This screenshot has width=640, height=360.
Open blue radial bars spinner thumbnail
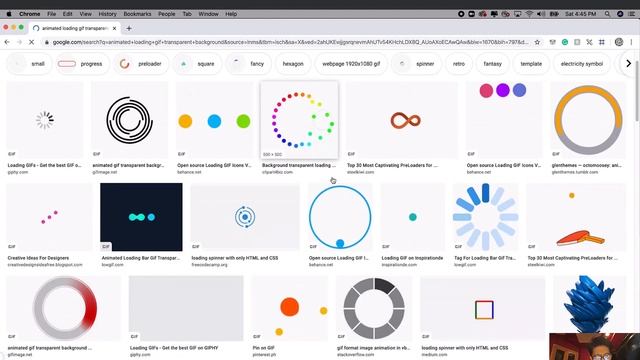485,217
